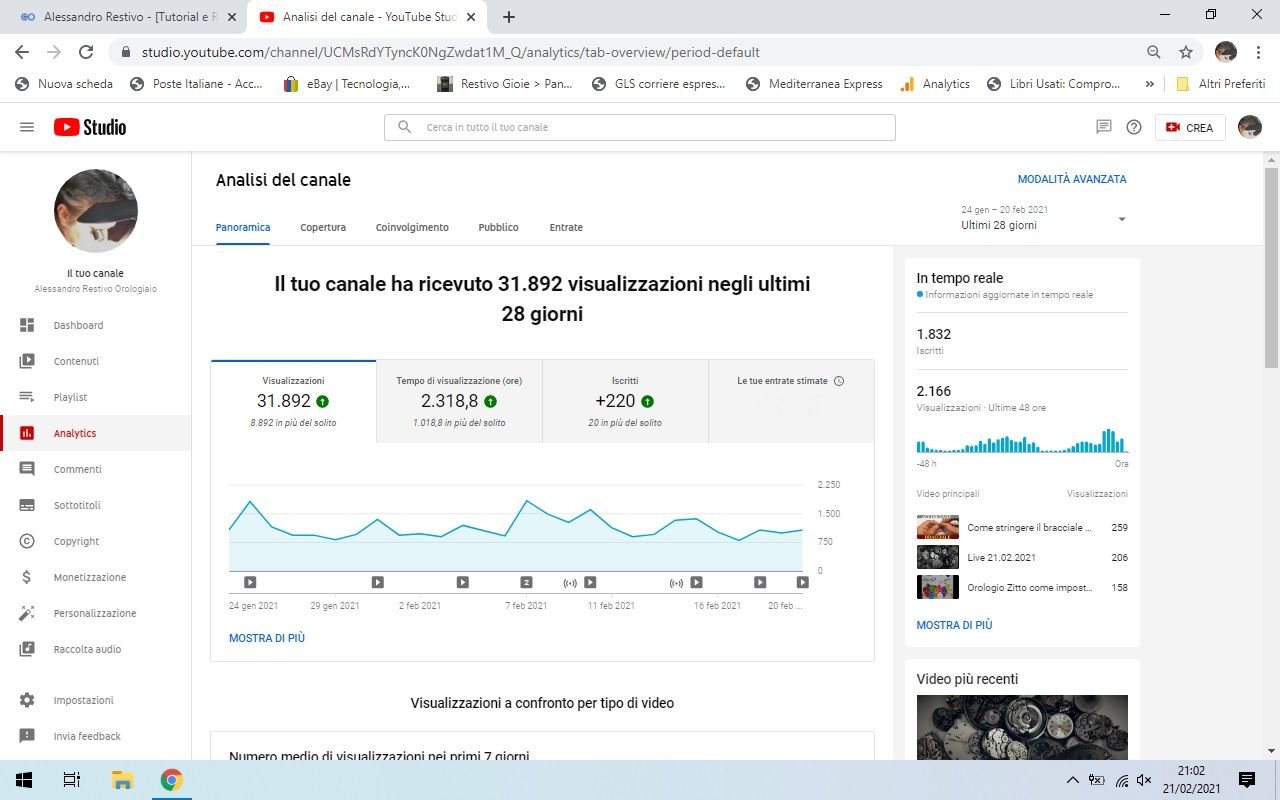Image resolution: width=1280 pixels, height=800 pixels.
Task: Click the channel profile picture in sidebar
Action: click(96, 211)
